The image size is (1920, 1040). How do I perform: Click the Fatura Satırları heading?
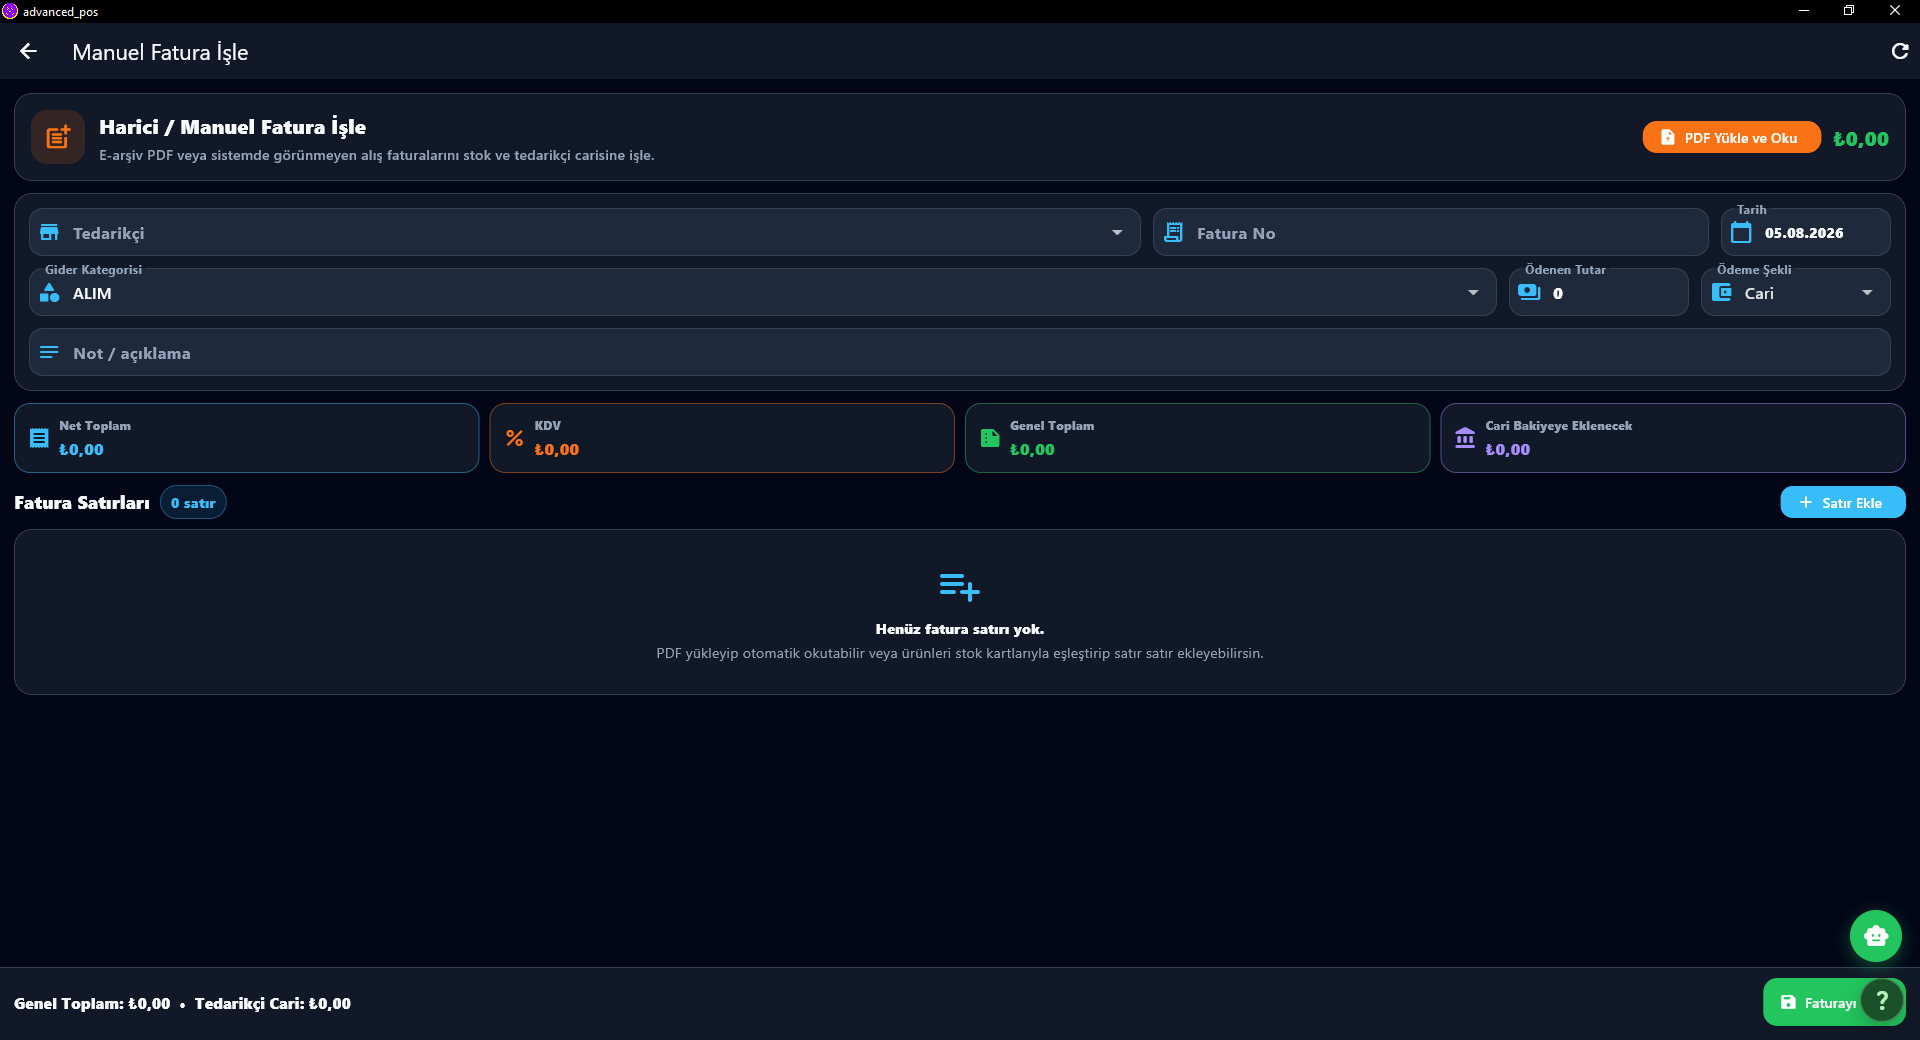coord(82,503)
